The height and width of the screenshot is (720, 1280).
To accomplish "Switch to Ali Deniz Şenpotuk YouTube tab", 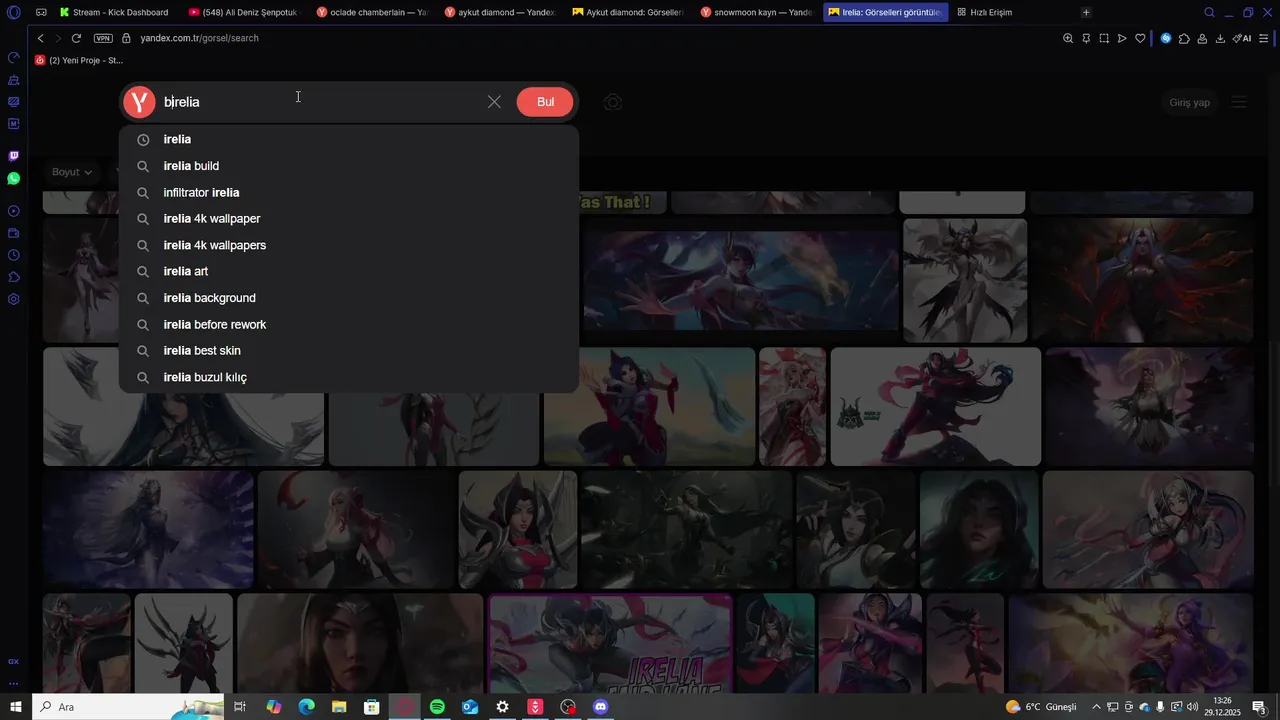I will [243, 12].
